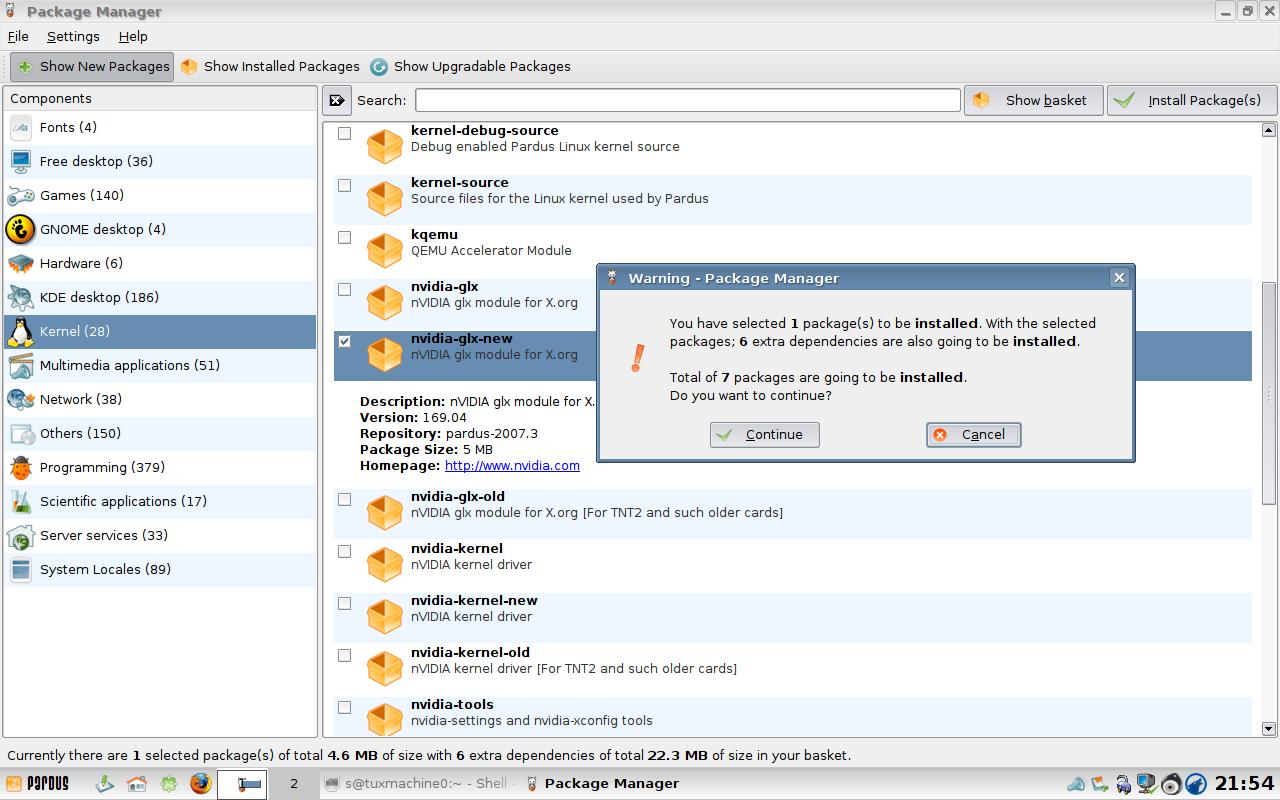This screenshot has width=1280, height=800.
Task: Open the nvidia.com homepage link
Action: point(512,466)
